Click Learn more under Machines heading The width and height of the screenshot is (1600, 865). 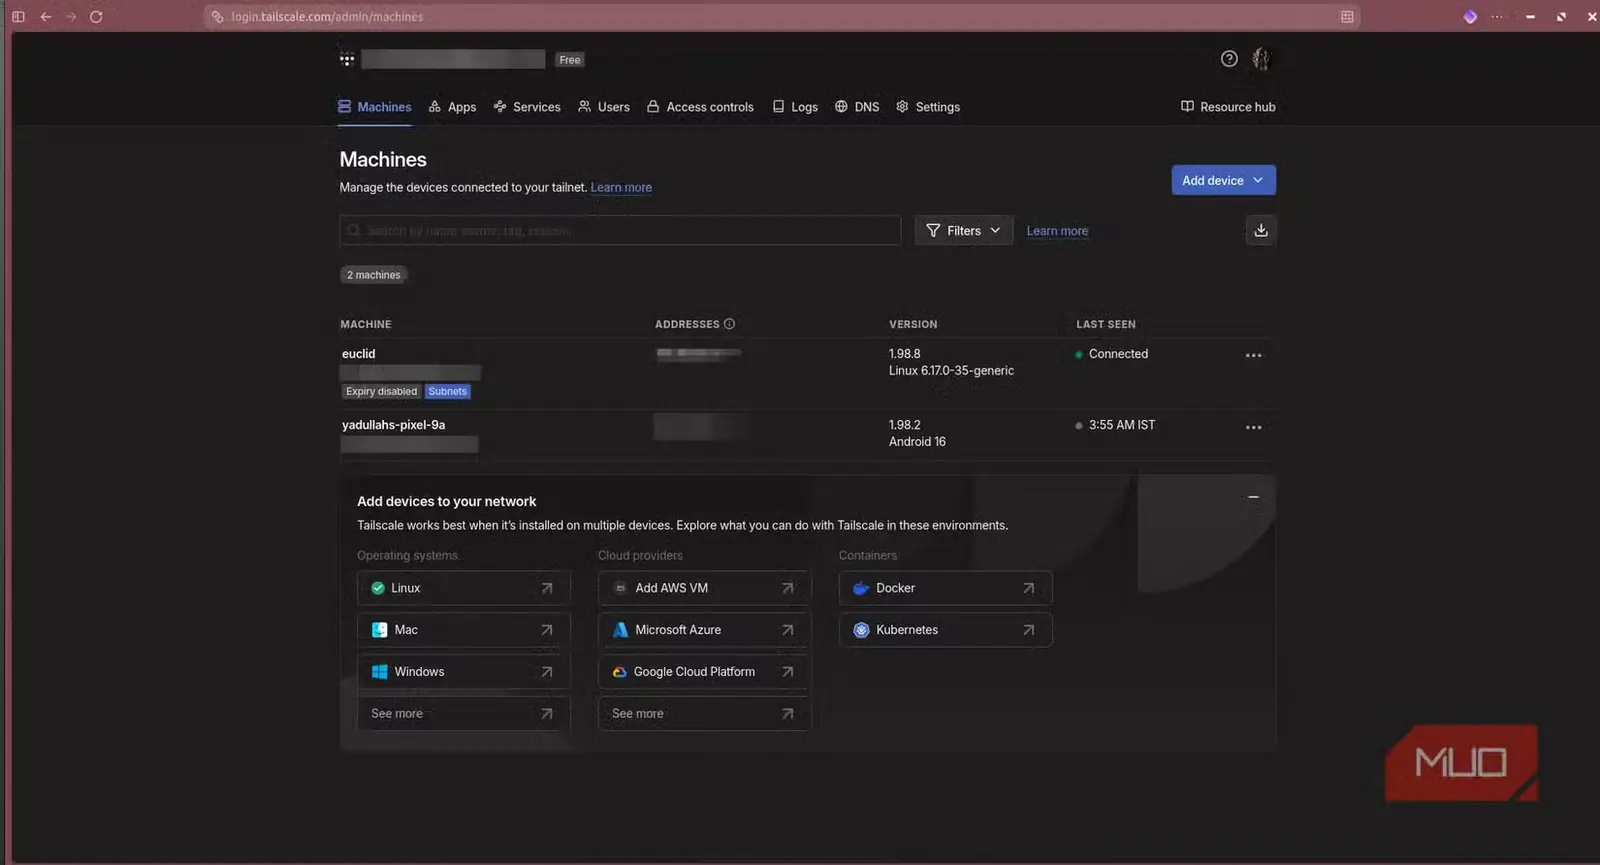point(621,188)
